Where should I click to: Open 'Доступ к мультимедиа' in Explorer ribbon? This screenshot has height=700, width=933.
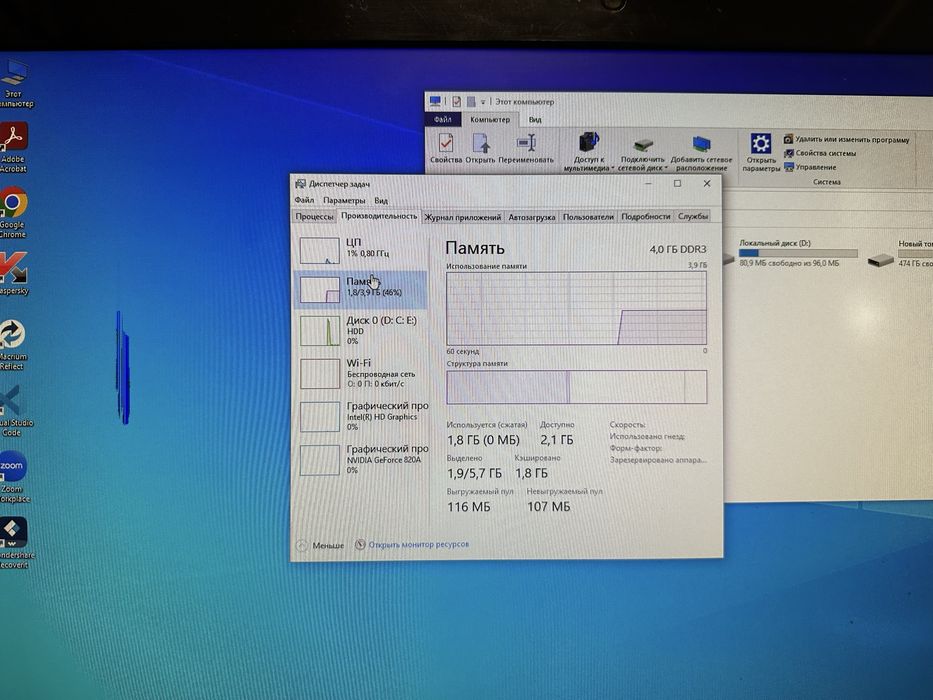(588, 152)
